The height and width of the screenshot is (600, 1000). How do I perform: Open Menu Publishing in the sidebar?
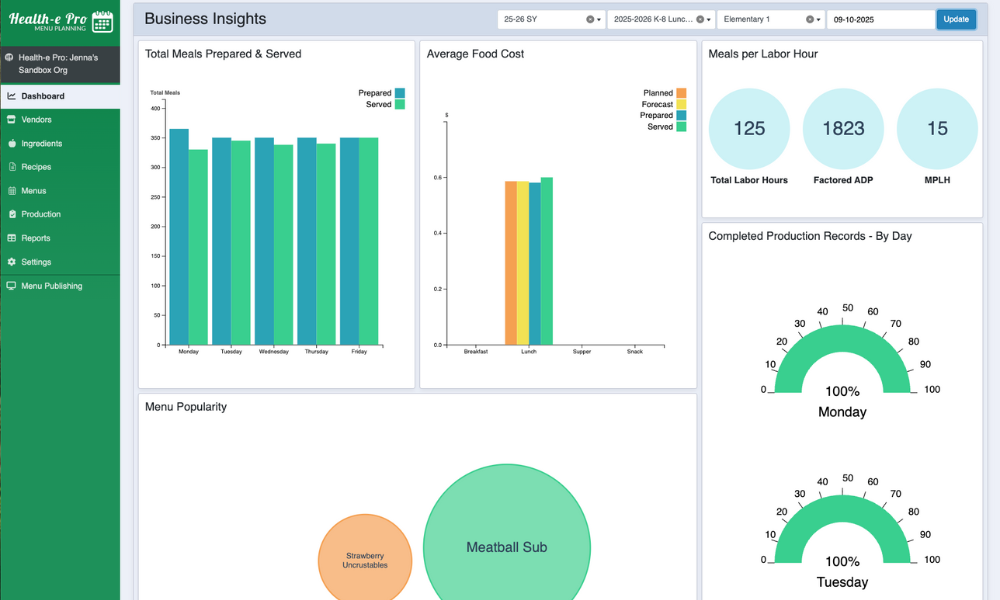tap(51, 286)
